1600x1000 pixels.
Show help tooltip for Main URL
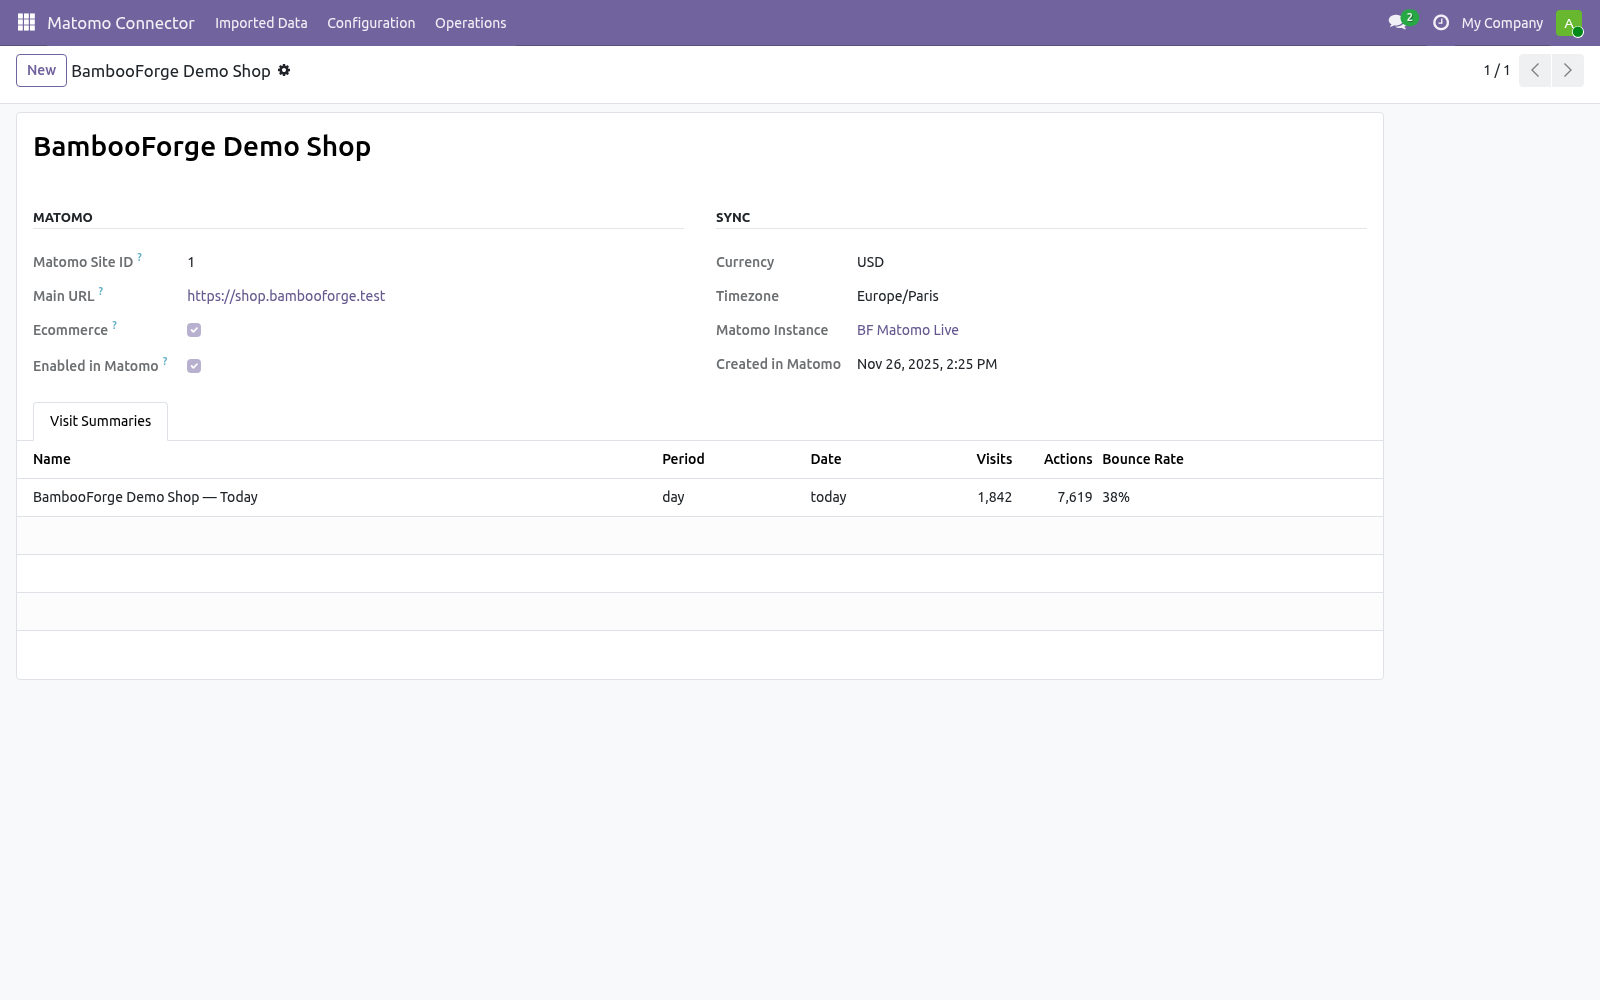(100, 291)
